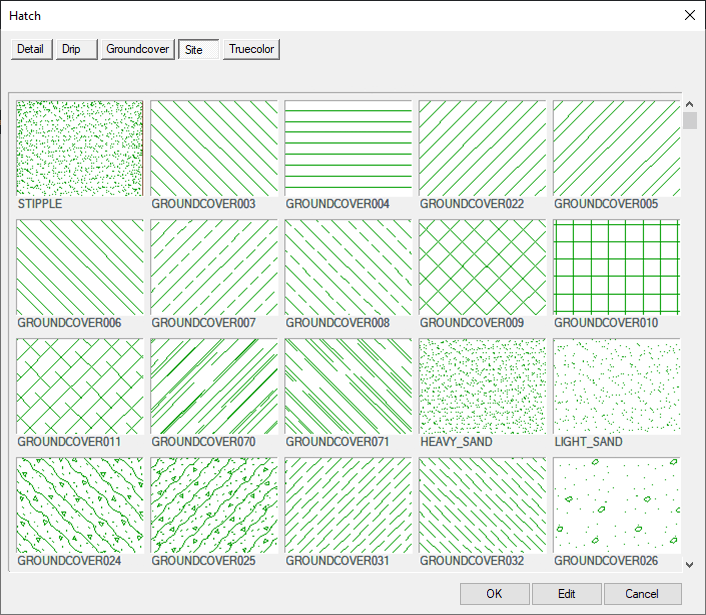This screenshot has width=706, height=615.
Task: Click the scrollbar down arrow
Action: point(689,565)
